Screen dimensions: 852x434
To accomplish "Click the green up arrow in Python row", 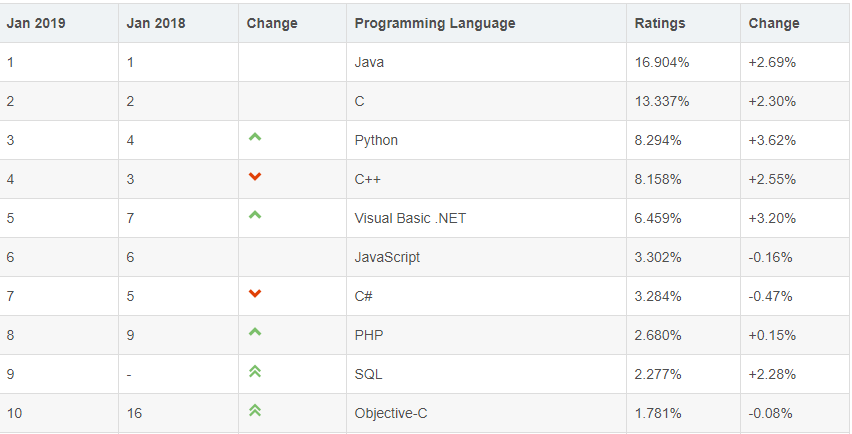I will point(255,137).
